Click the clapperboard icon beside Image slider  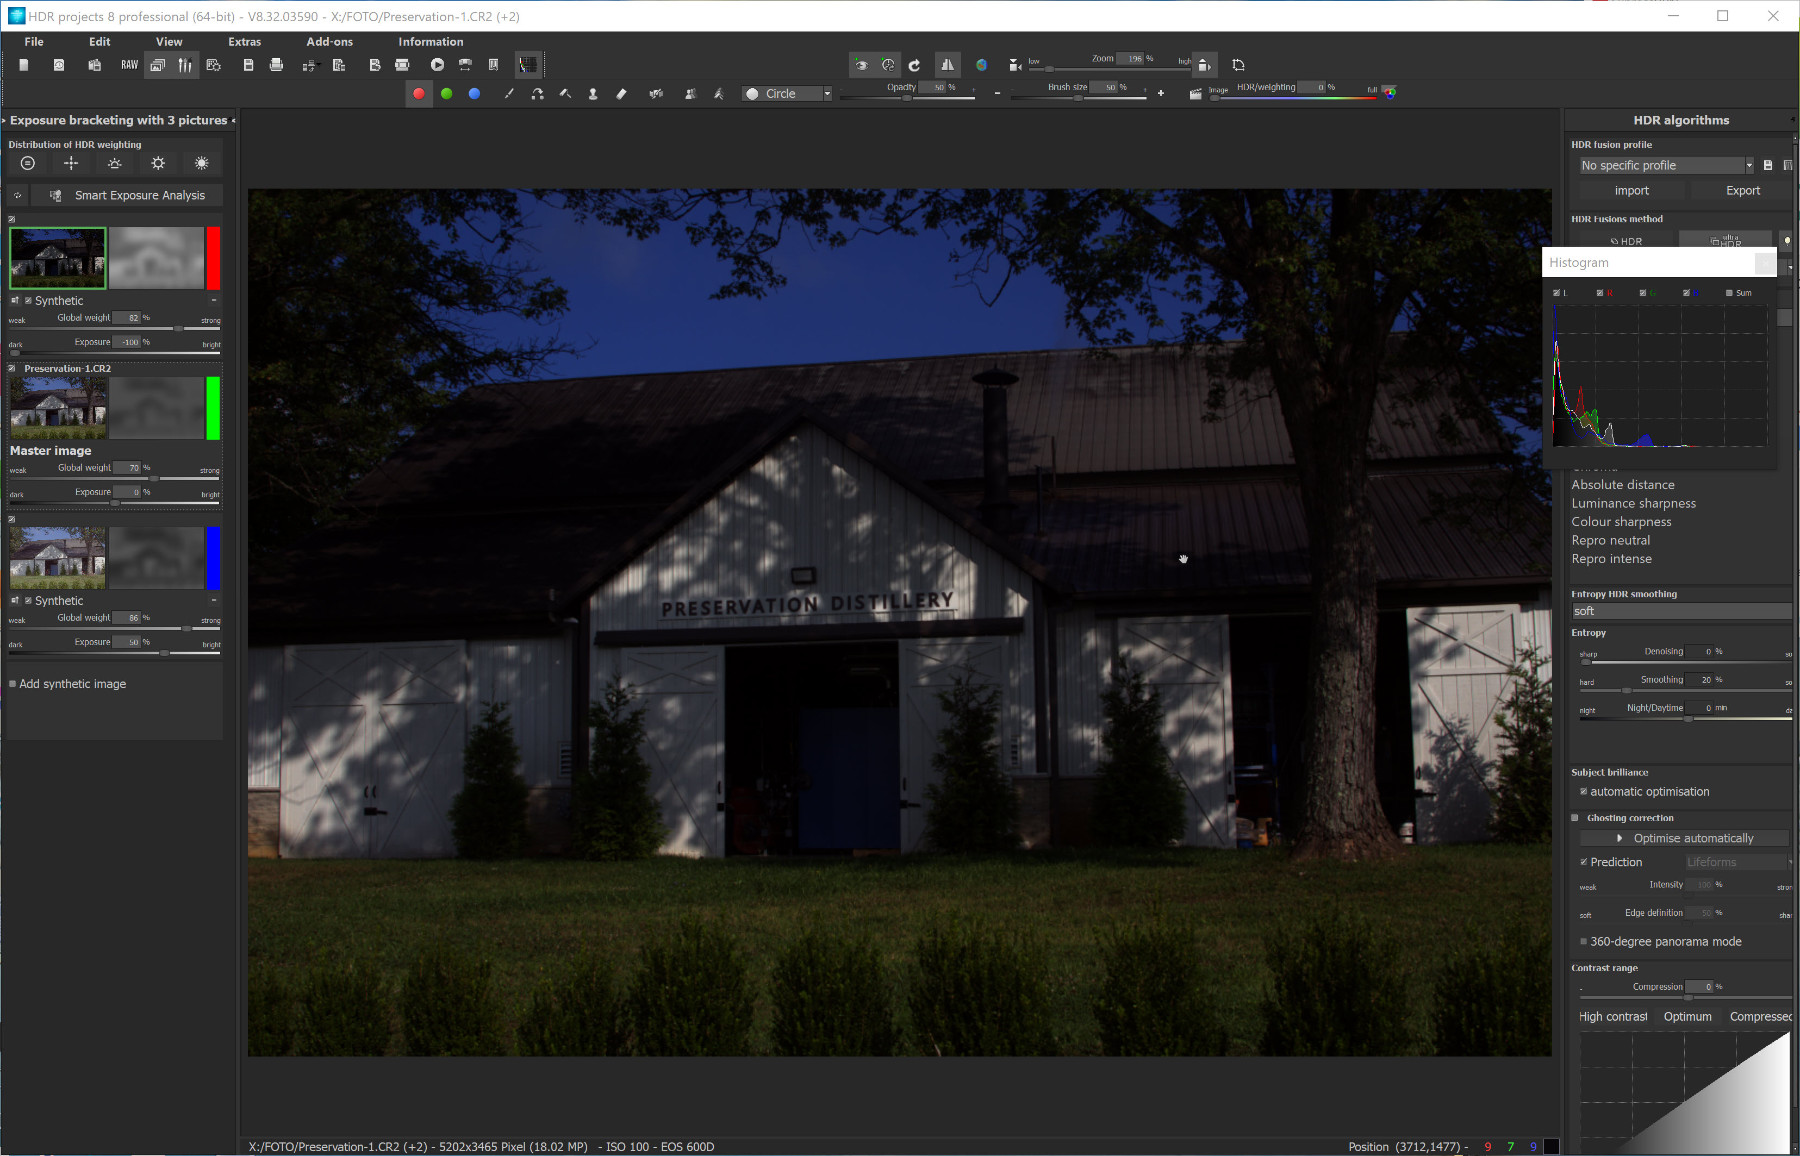click(x=1196, y=94)
